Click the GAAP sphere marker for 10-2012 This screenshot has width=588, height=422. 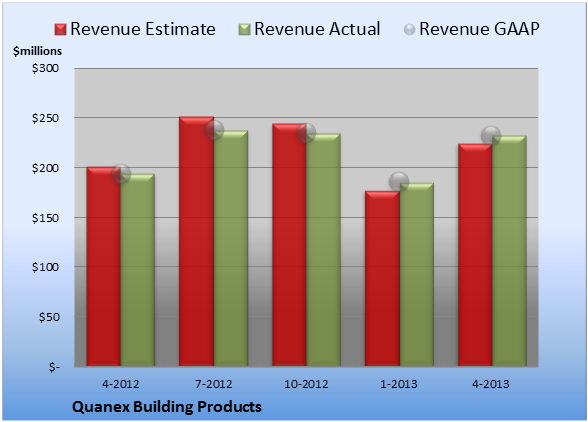pos(306,133)
